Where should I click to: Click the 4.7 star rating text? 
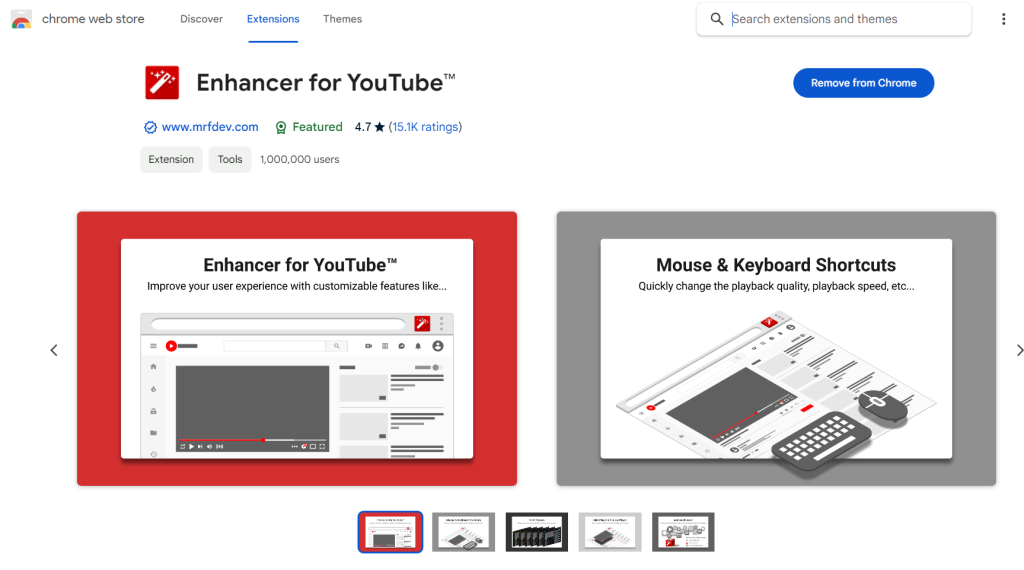click(x=370, y=127)
